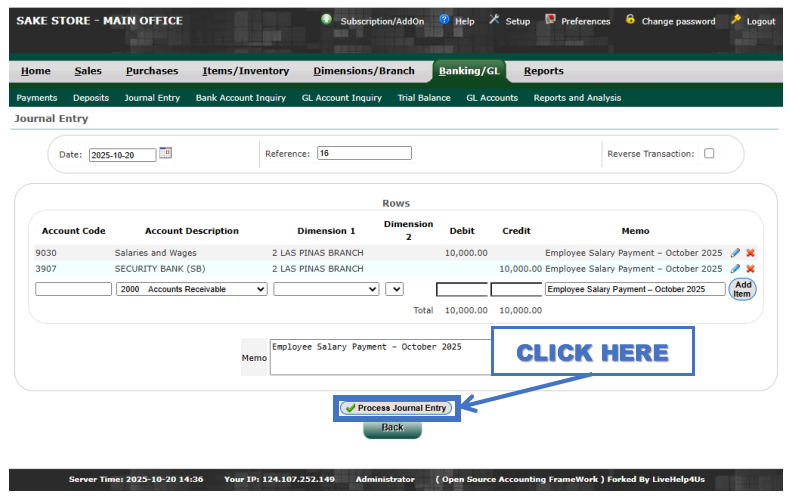Delete the SECURITY BANK (SB) row

coord(750,269)
